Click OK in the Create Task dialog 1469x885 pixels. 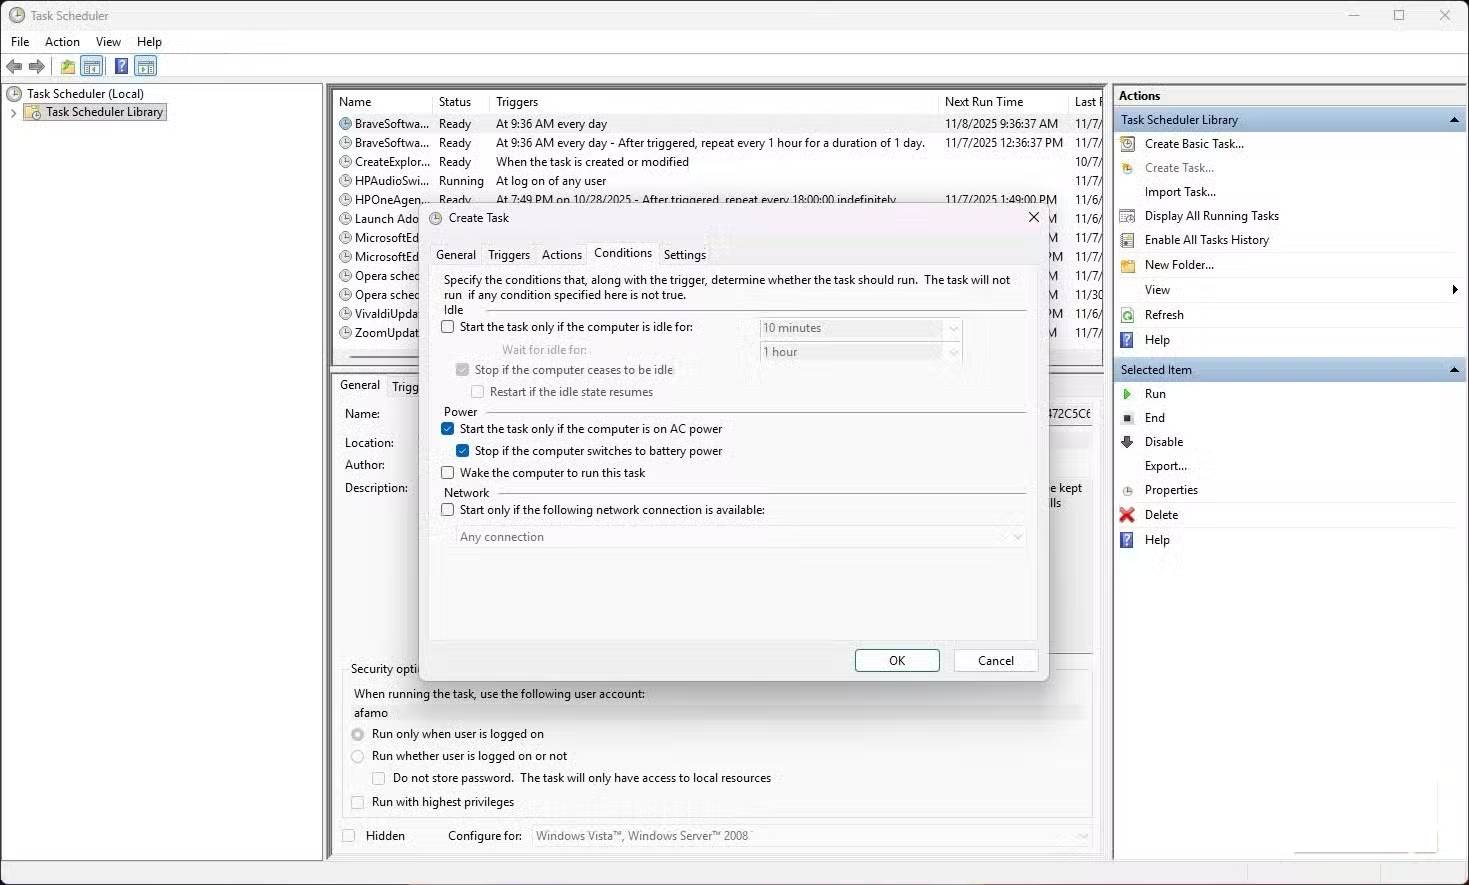[x=897, y=661]
